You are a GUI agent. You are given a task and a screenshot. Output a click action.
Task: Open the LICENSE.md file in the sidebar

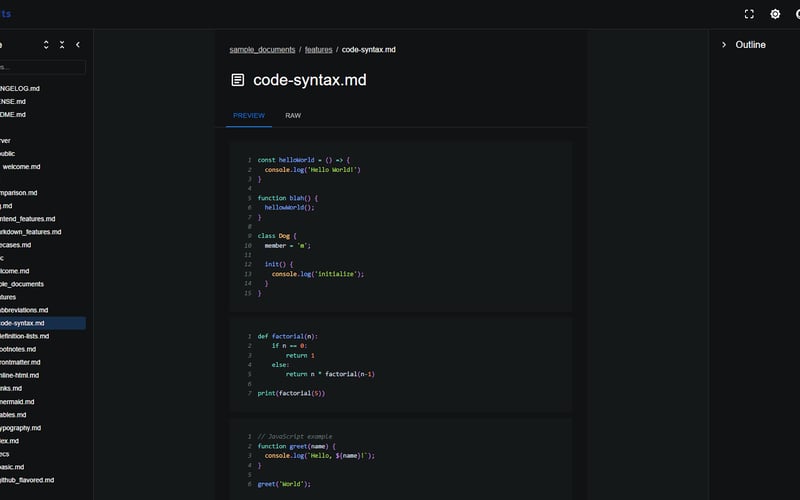[x=13, y=102]
